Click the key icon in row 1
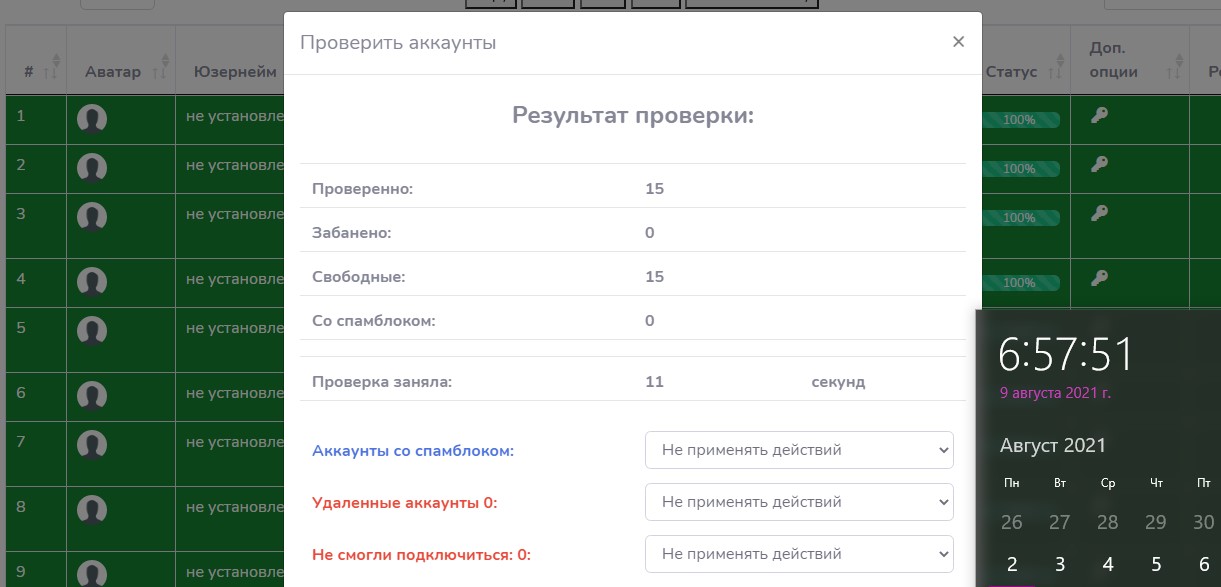1221x587 pixels. point(1099,116)
